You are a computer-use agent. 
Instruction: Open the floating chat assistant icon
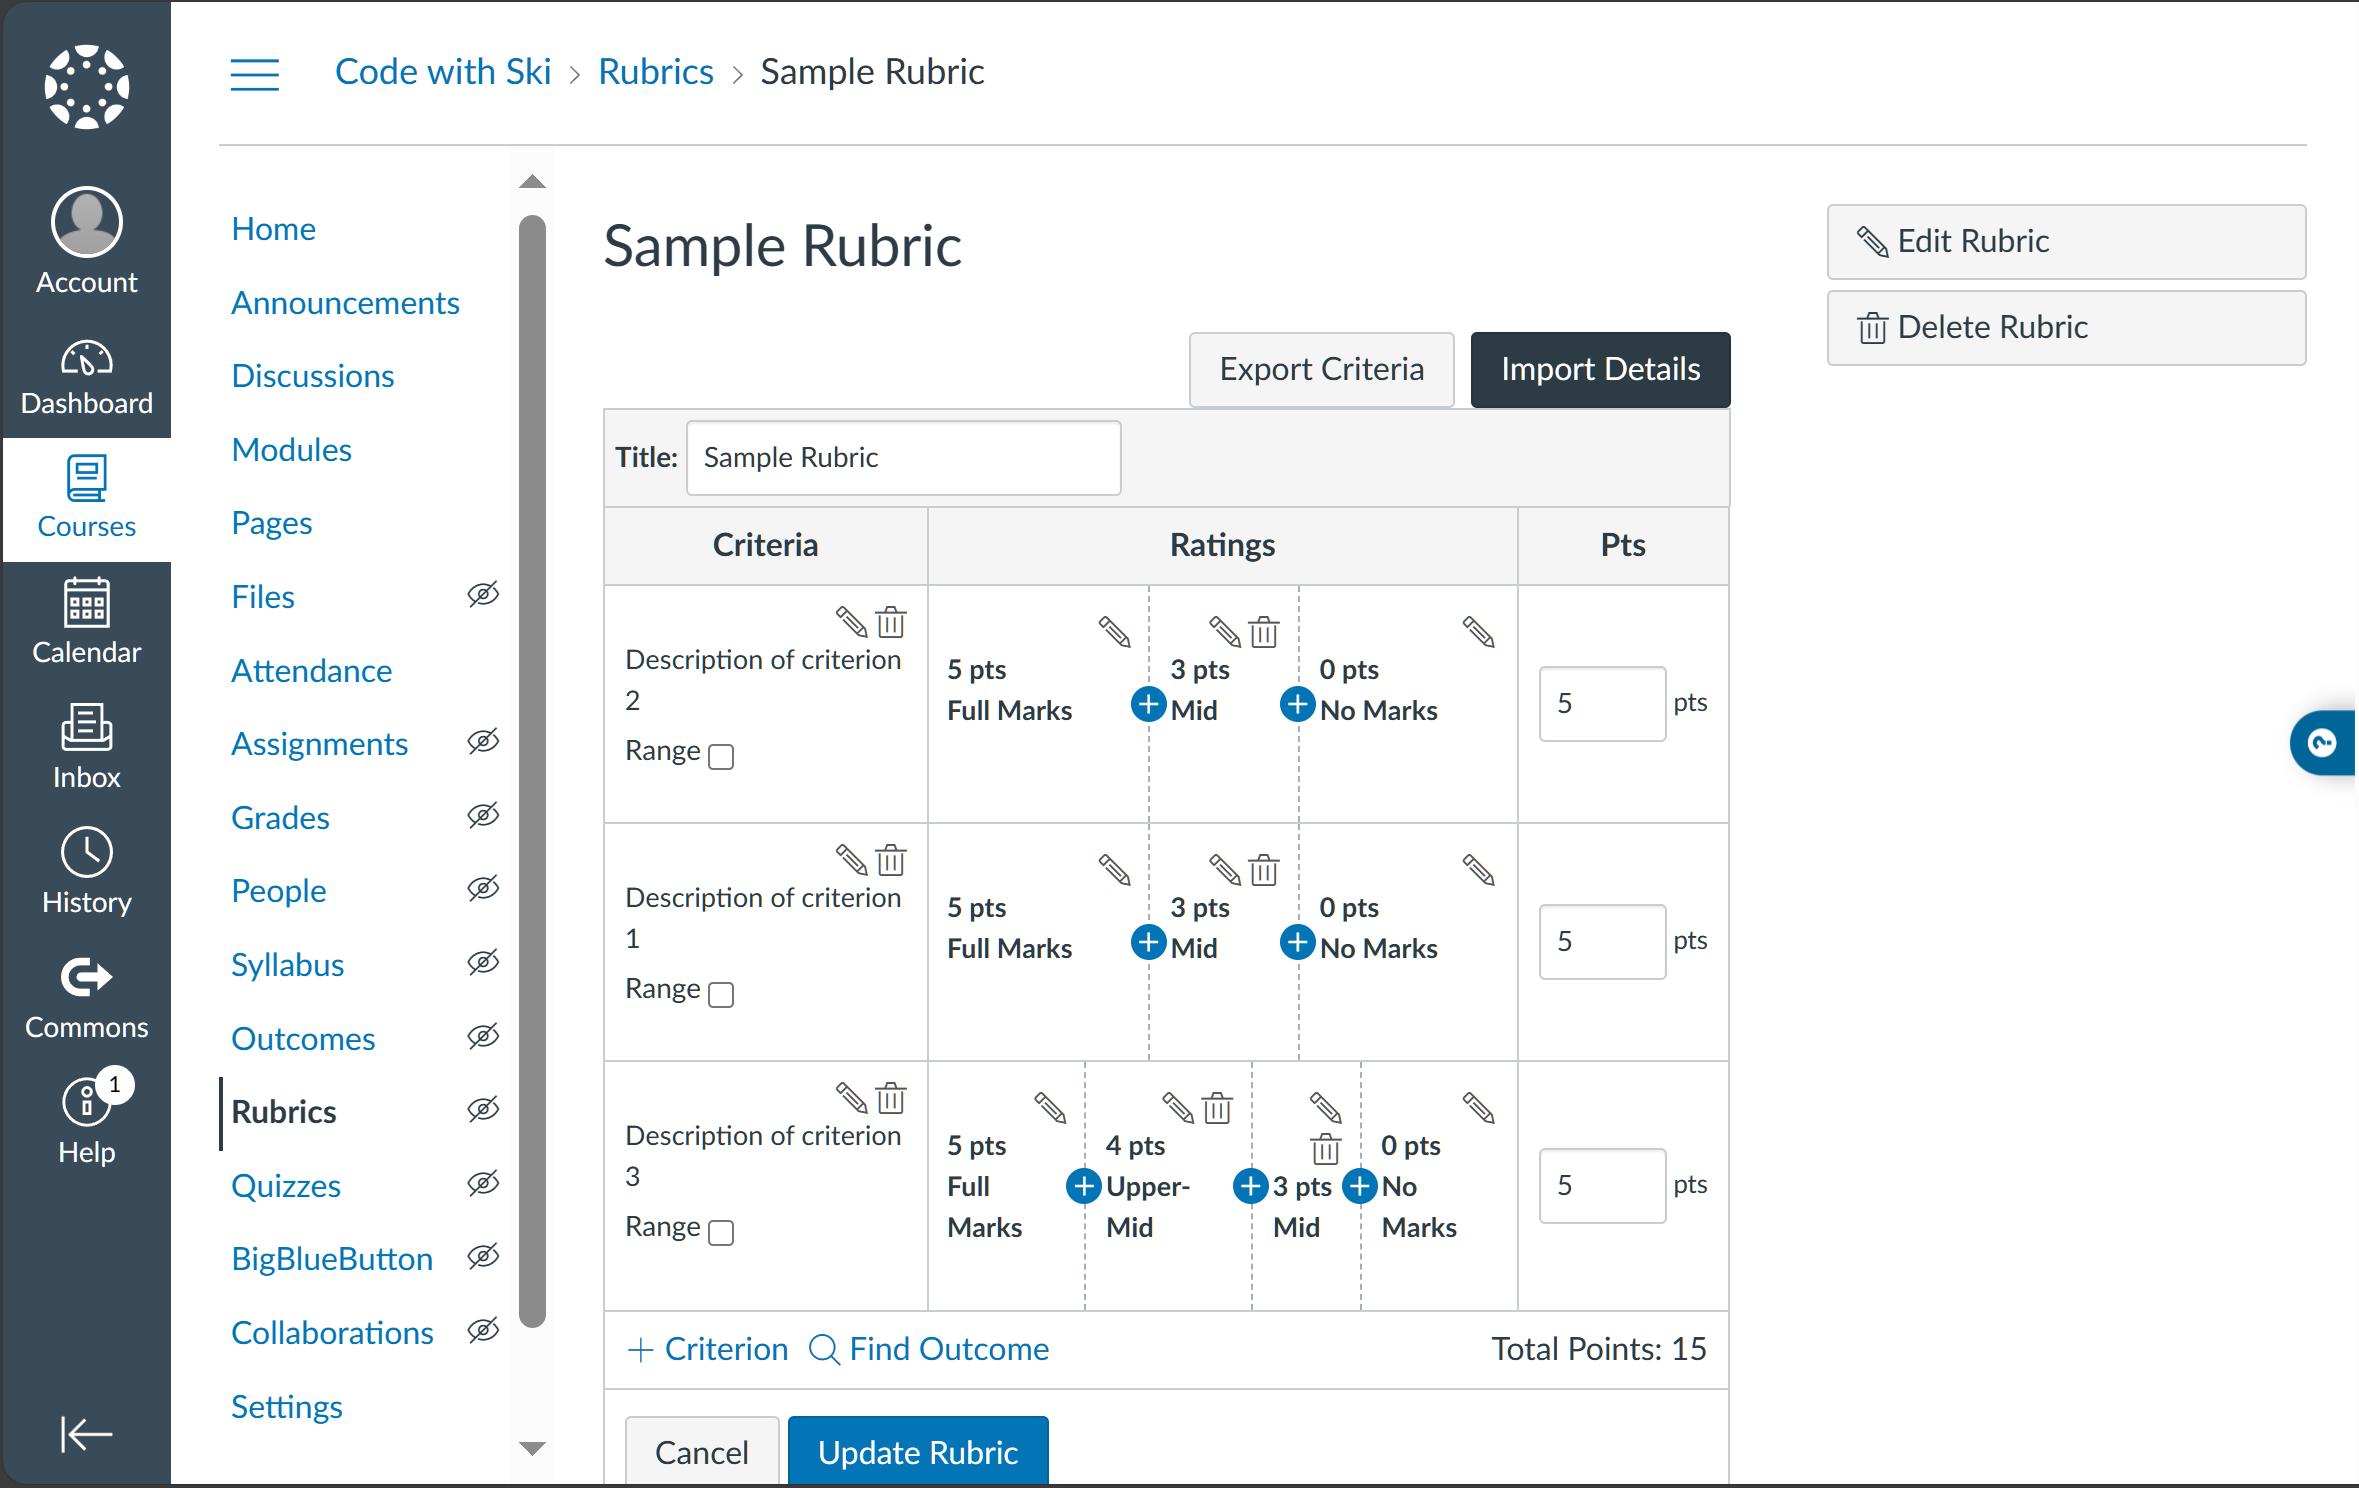pyautogui.click(x=2323, y=743)
